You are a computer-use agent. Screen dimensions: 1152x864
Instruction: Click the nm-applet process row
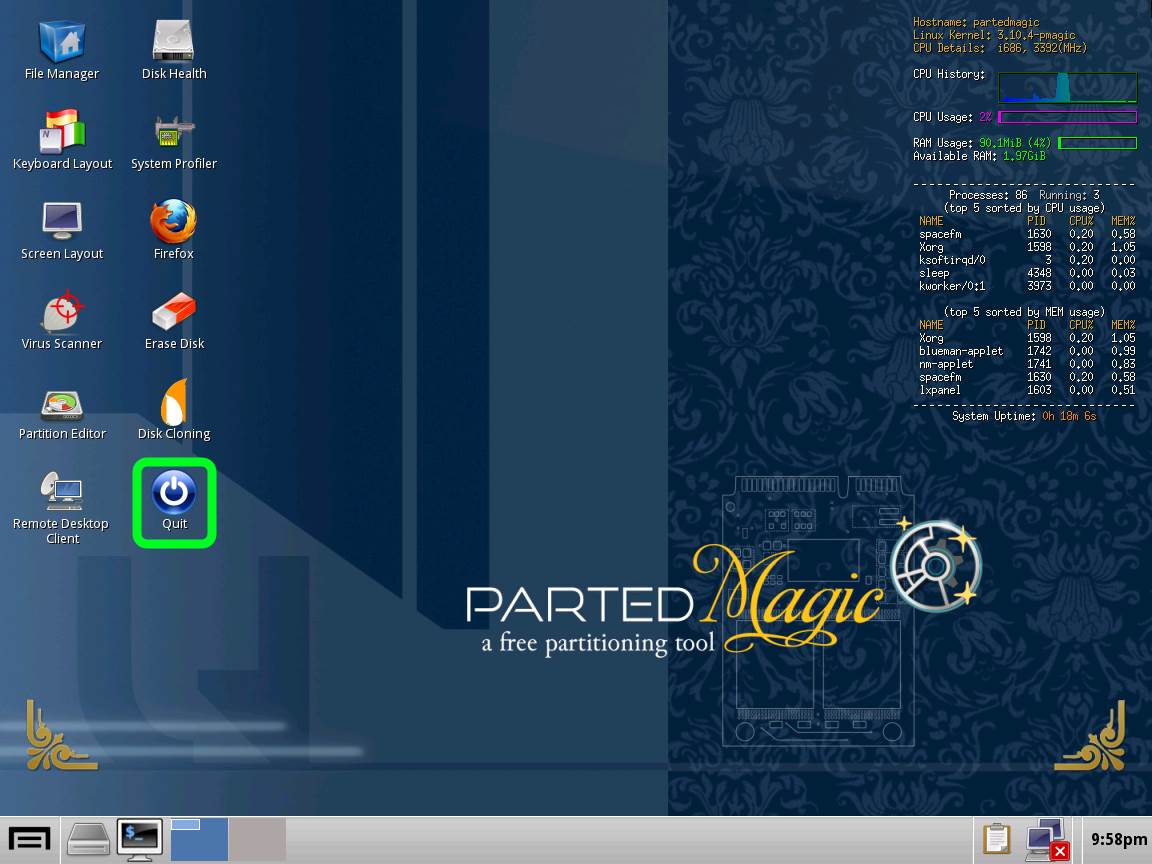pyautogui.click(x=1026, y=364)
